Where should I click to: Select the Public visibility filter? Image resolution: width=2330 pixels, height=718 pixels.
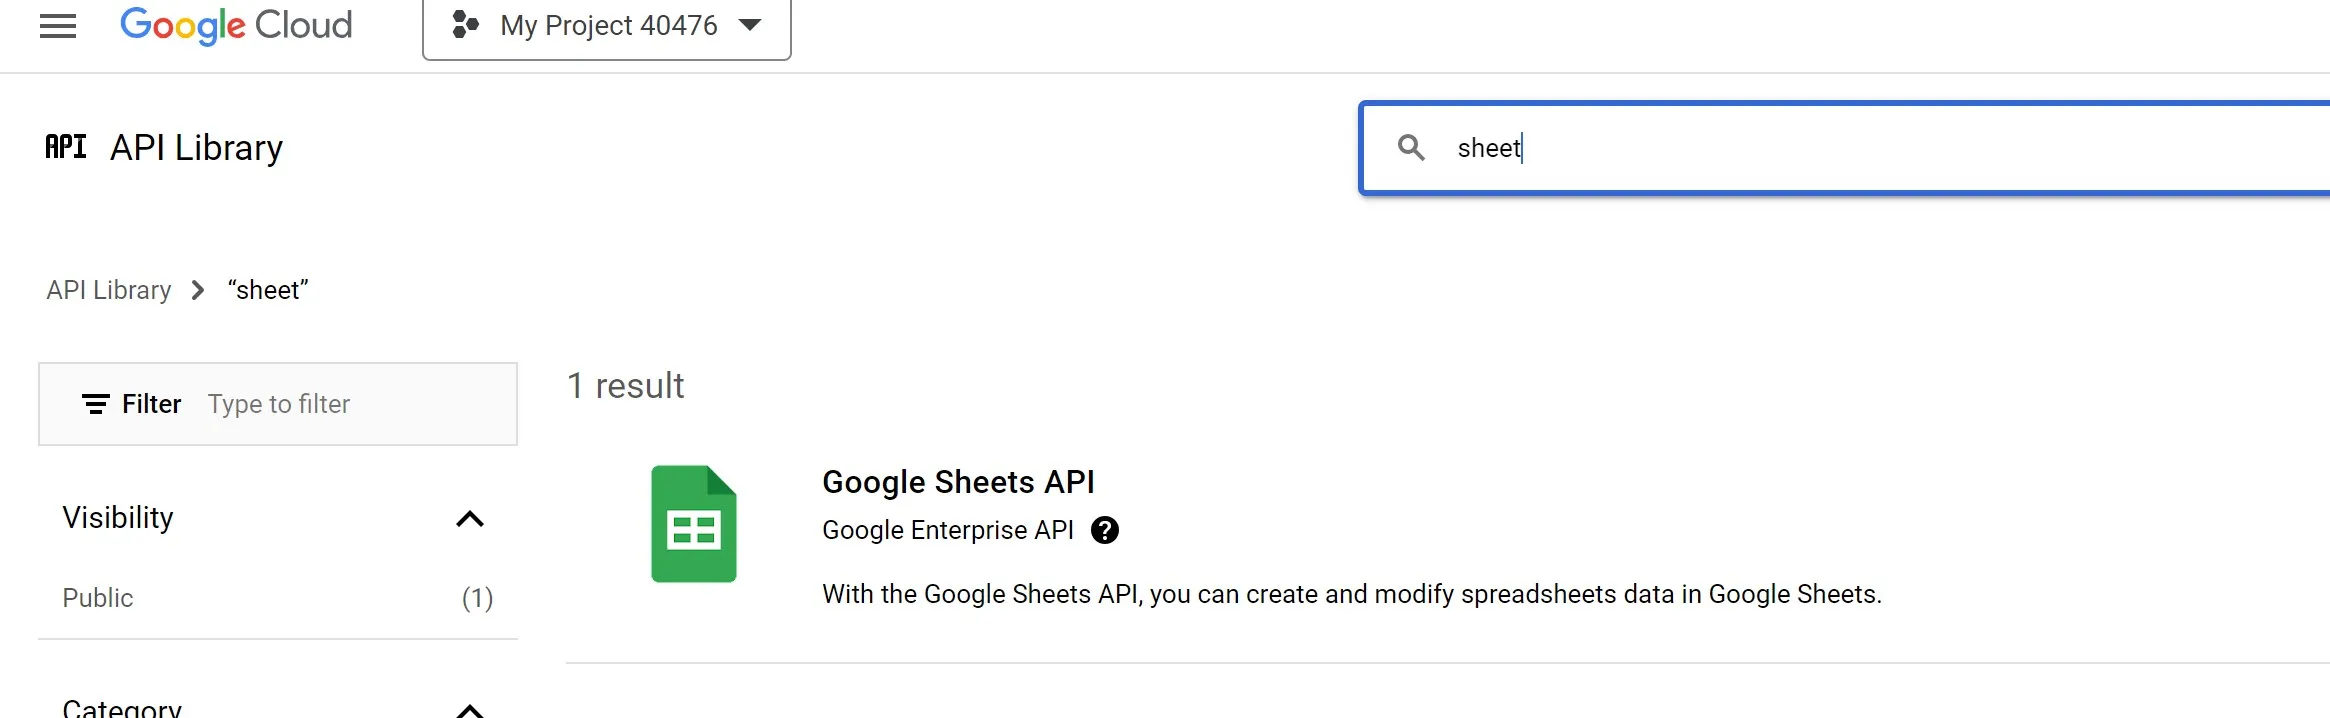[x=98, y=598]
